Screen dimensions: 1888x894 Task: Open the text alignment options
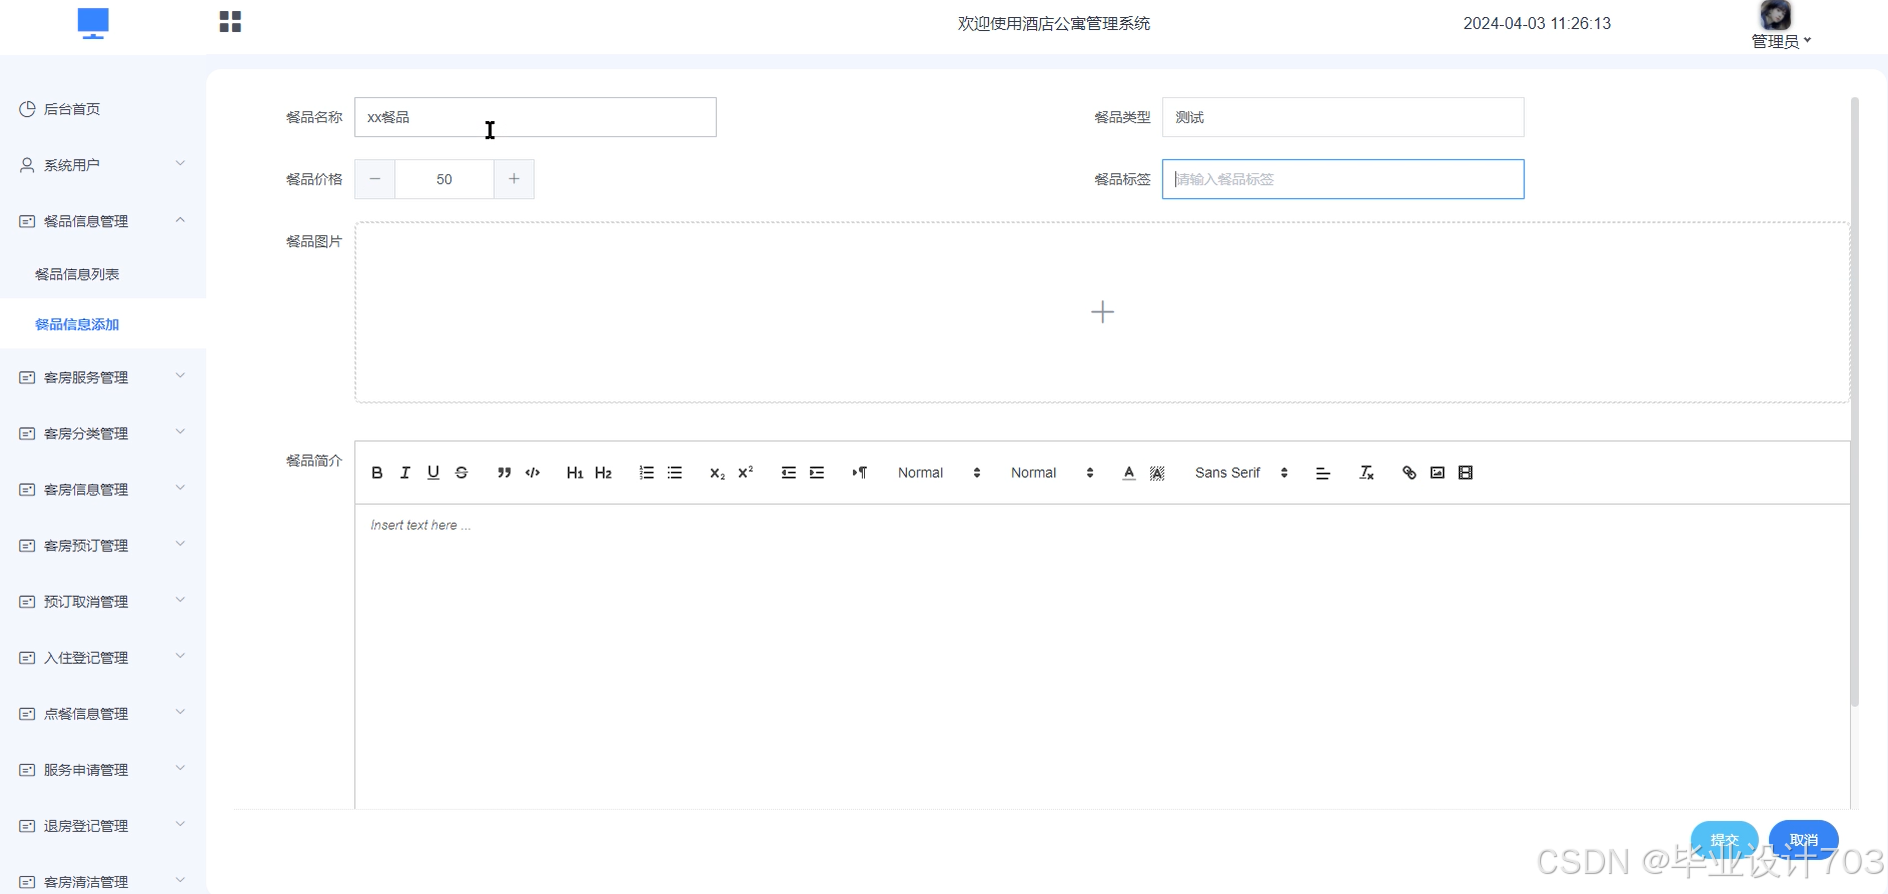pos(1322,473)
